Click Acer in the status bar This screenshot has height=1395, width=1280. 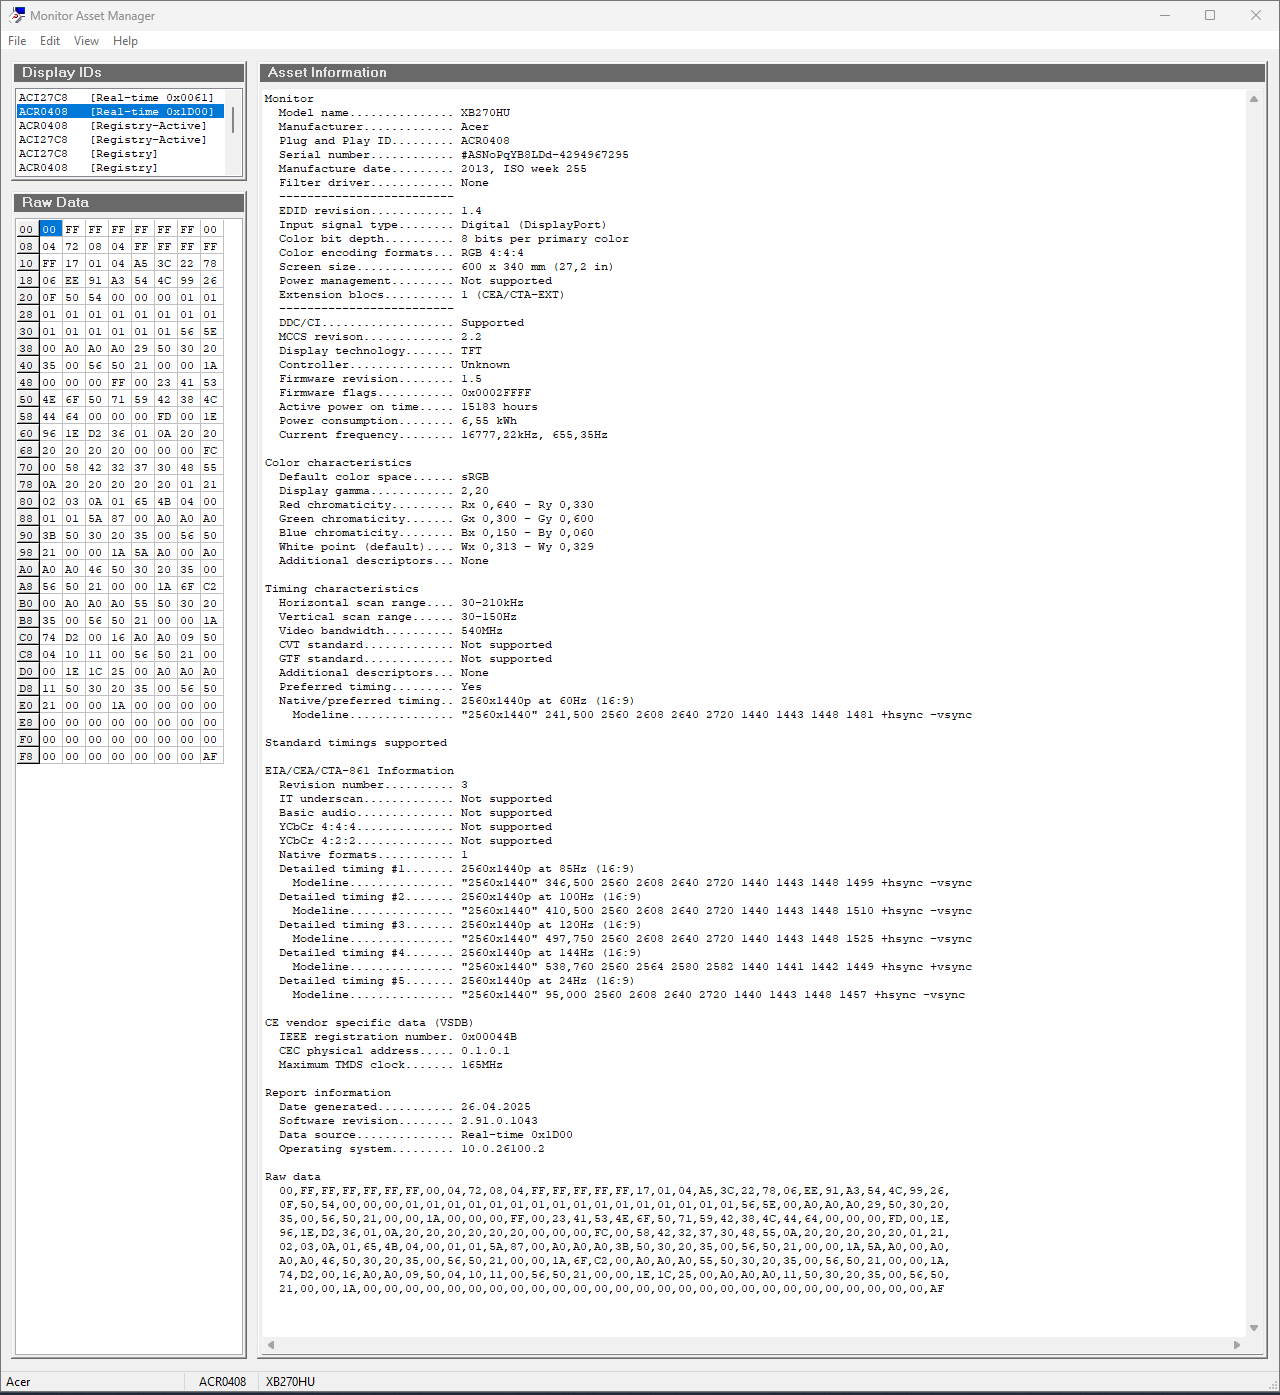pos(18,1382)
